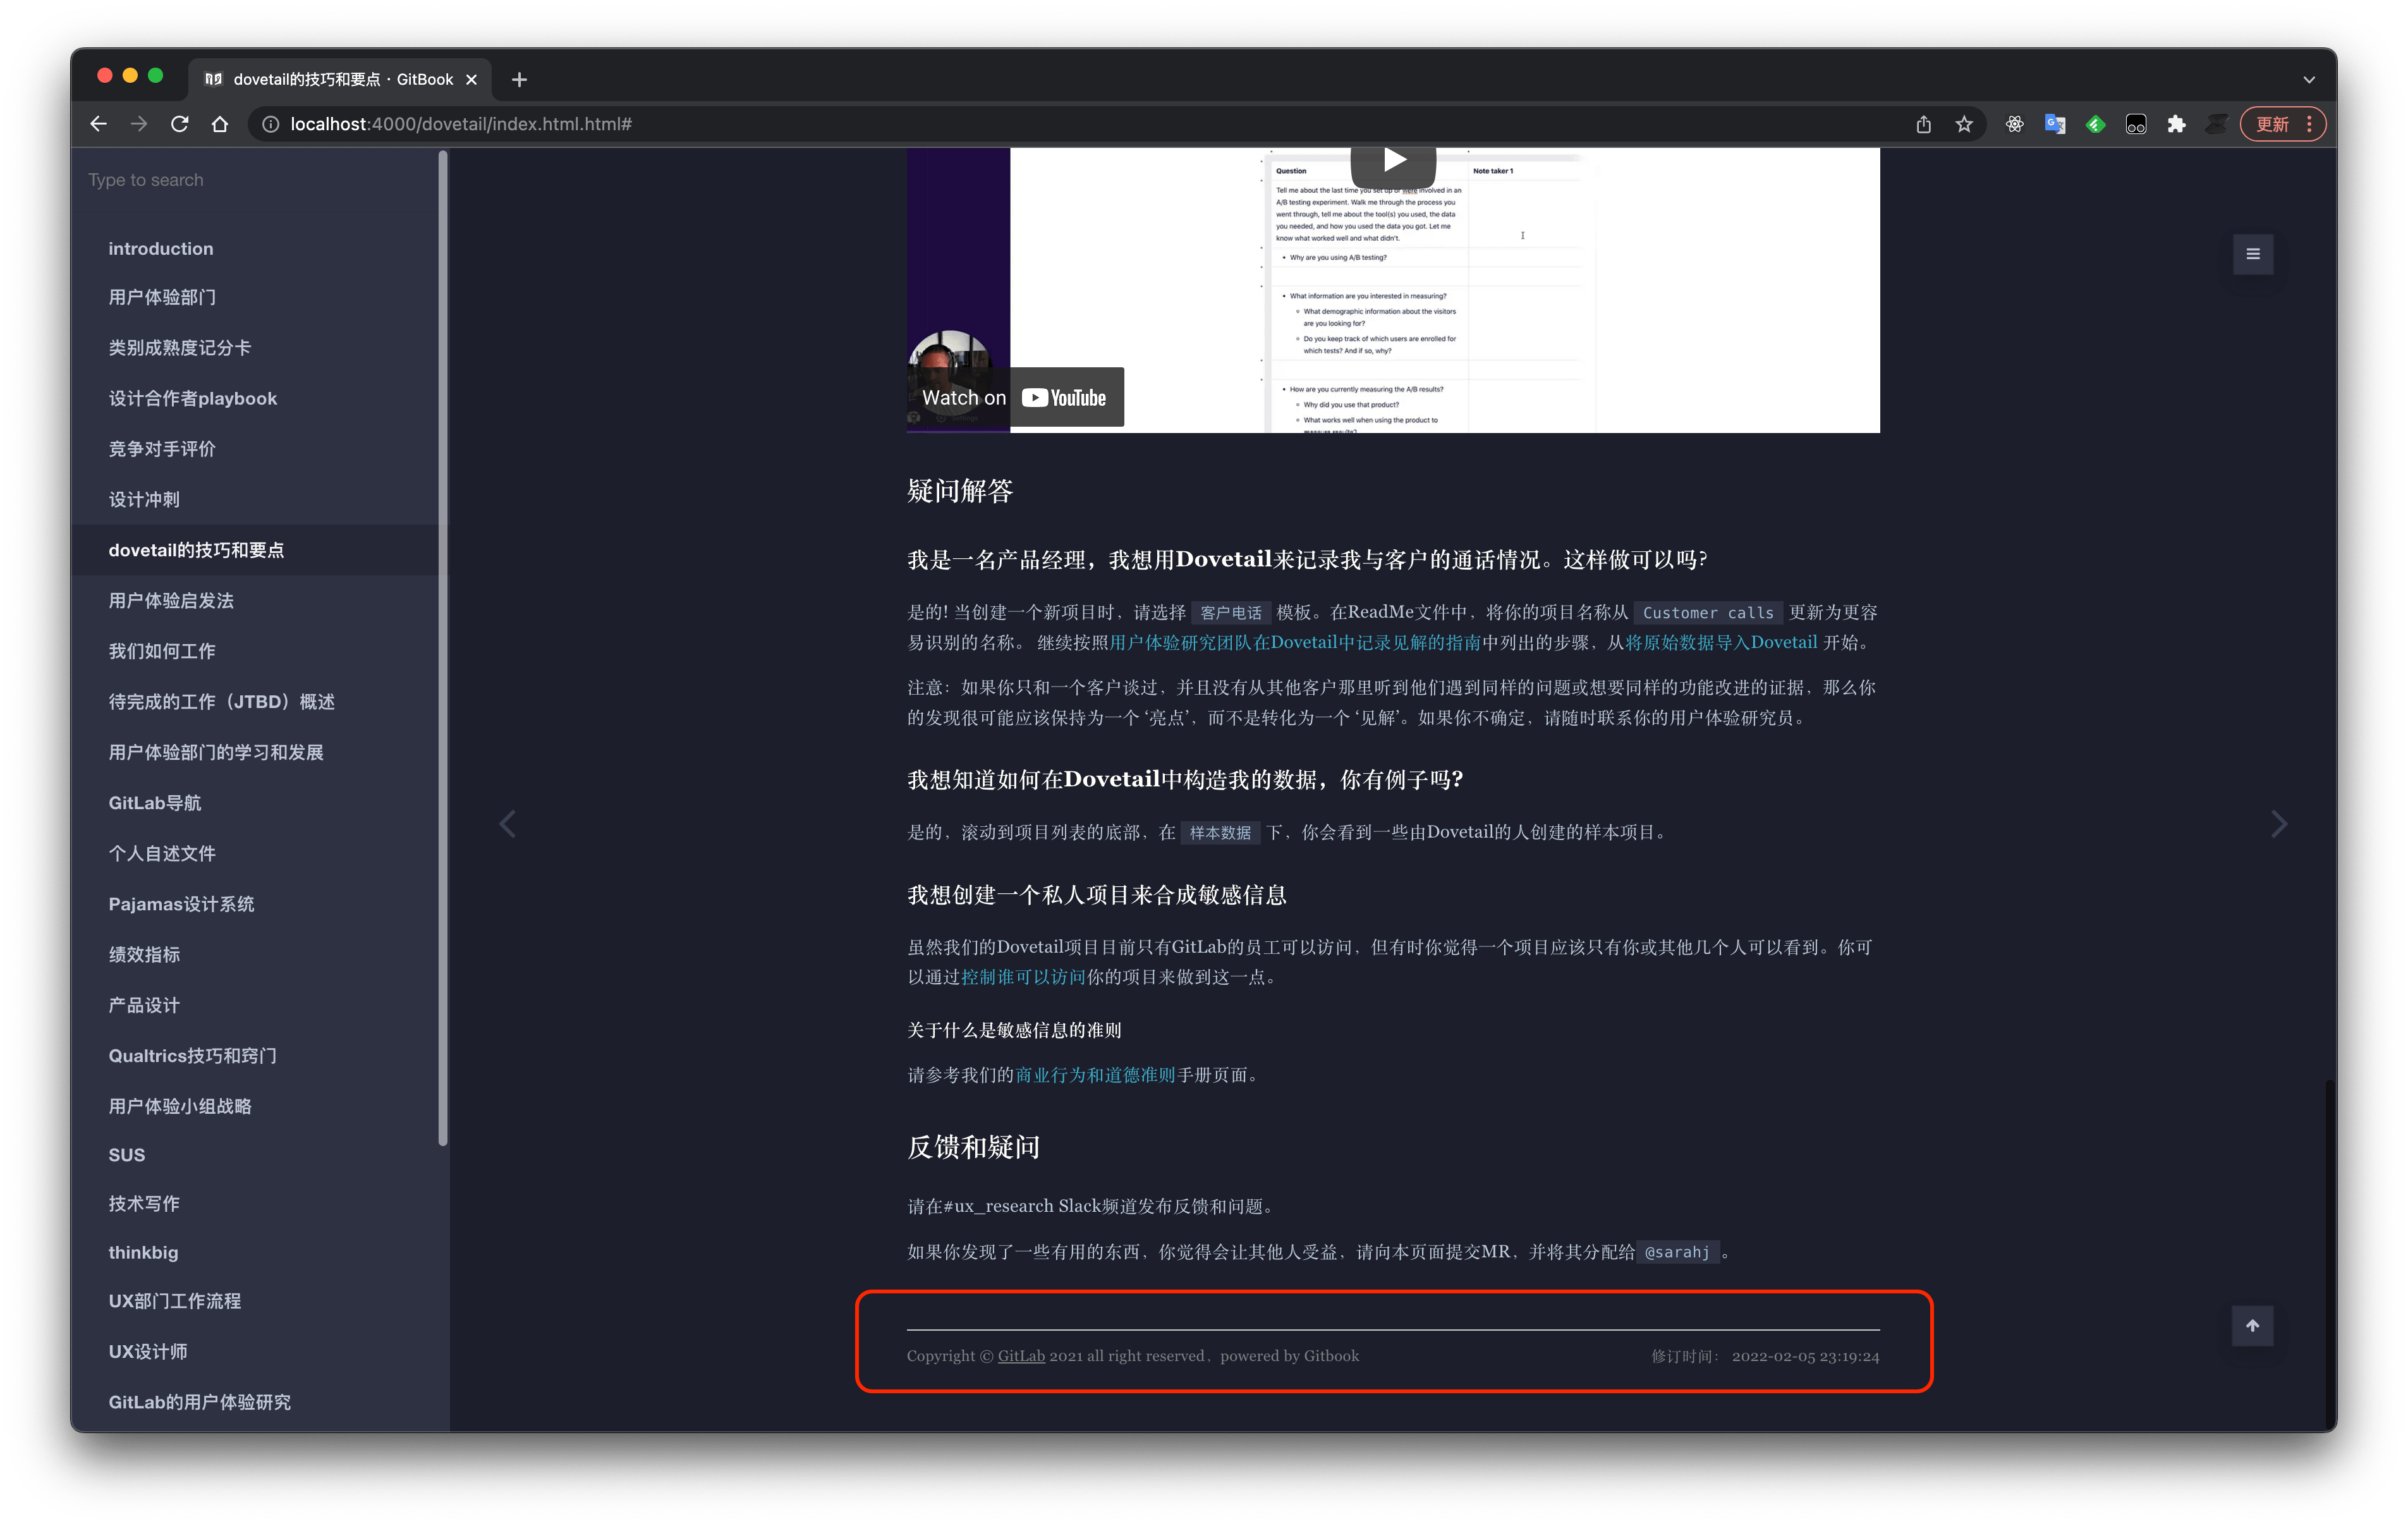2408x1526 pixels.
Task: Toggle the bookmark star for this page
Action: tap(1963, 124)
